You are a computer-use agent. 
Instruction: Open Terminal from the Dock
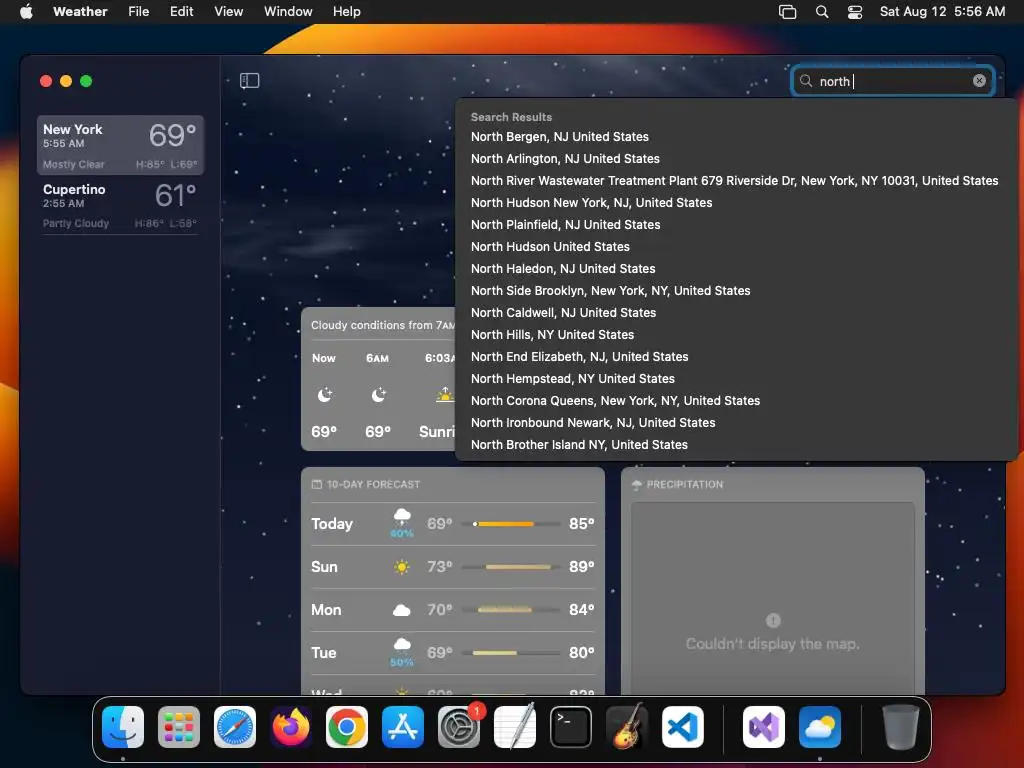[571, 727]
